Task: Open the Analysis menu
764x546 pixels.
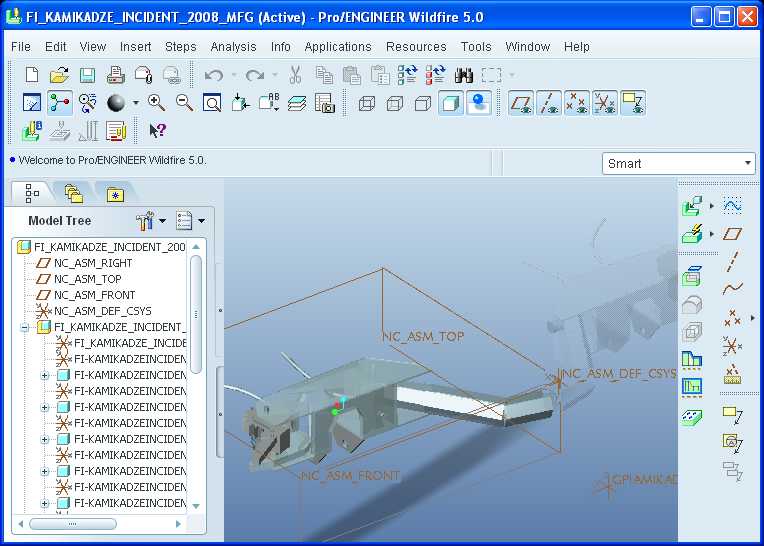Action: pyautogui.click(x=233, y=46)
